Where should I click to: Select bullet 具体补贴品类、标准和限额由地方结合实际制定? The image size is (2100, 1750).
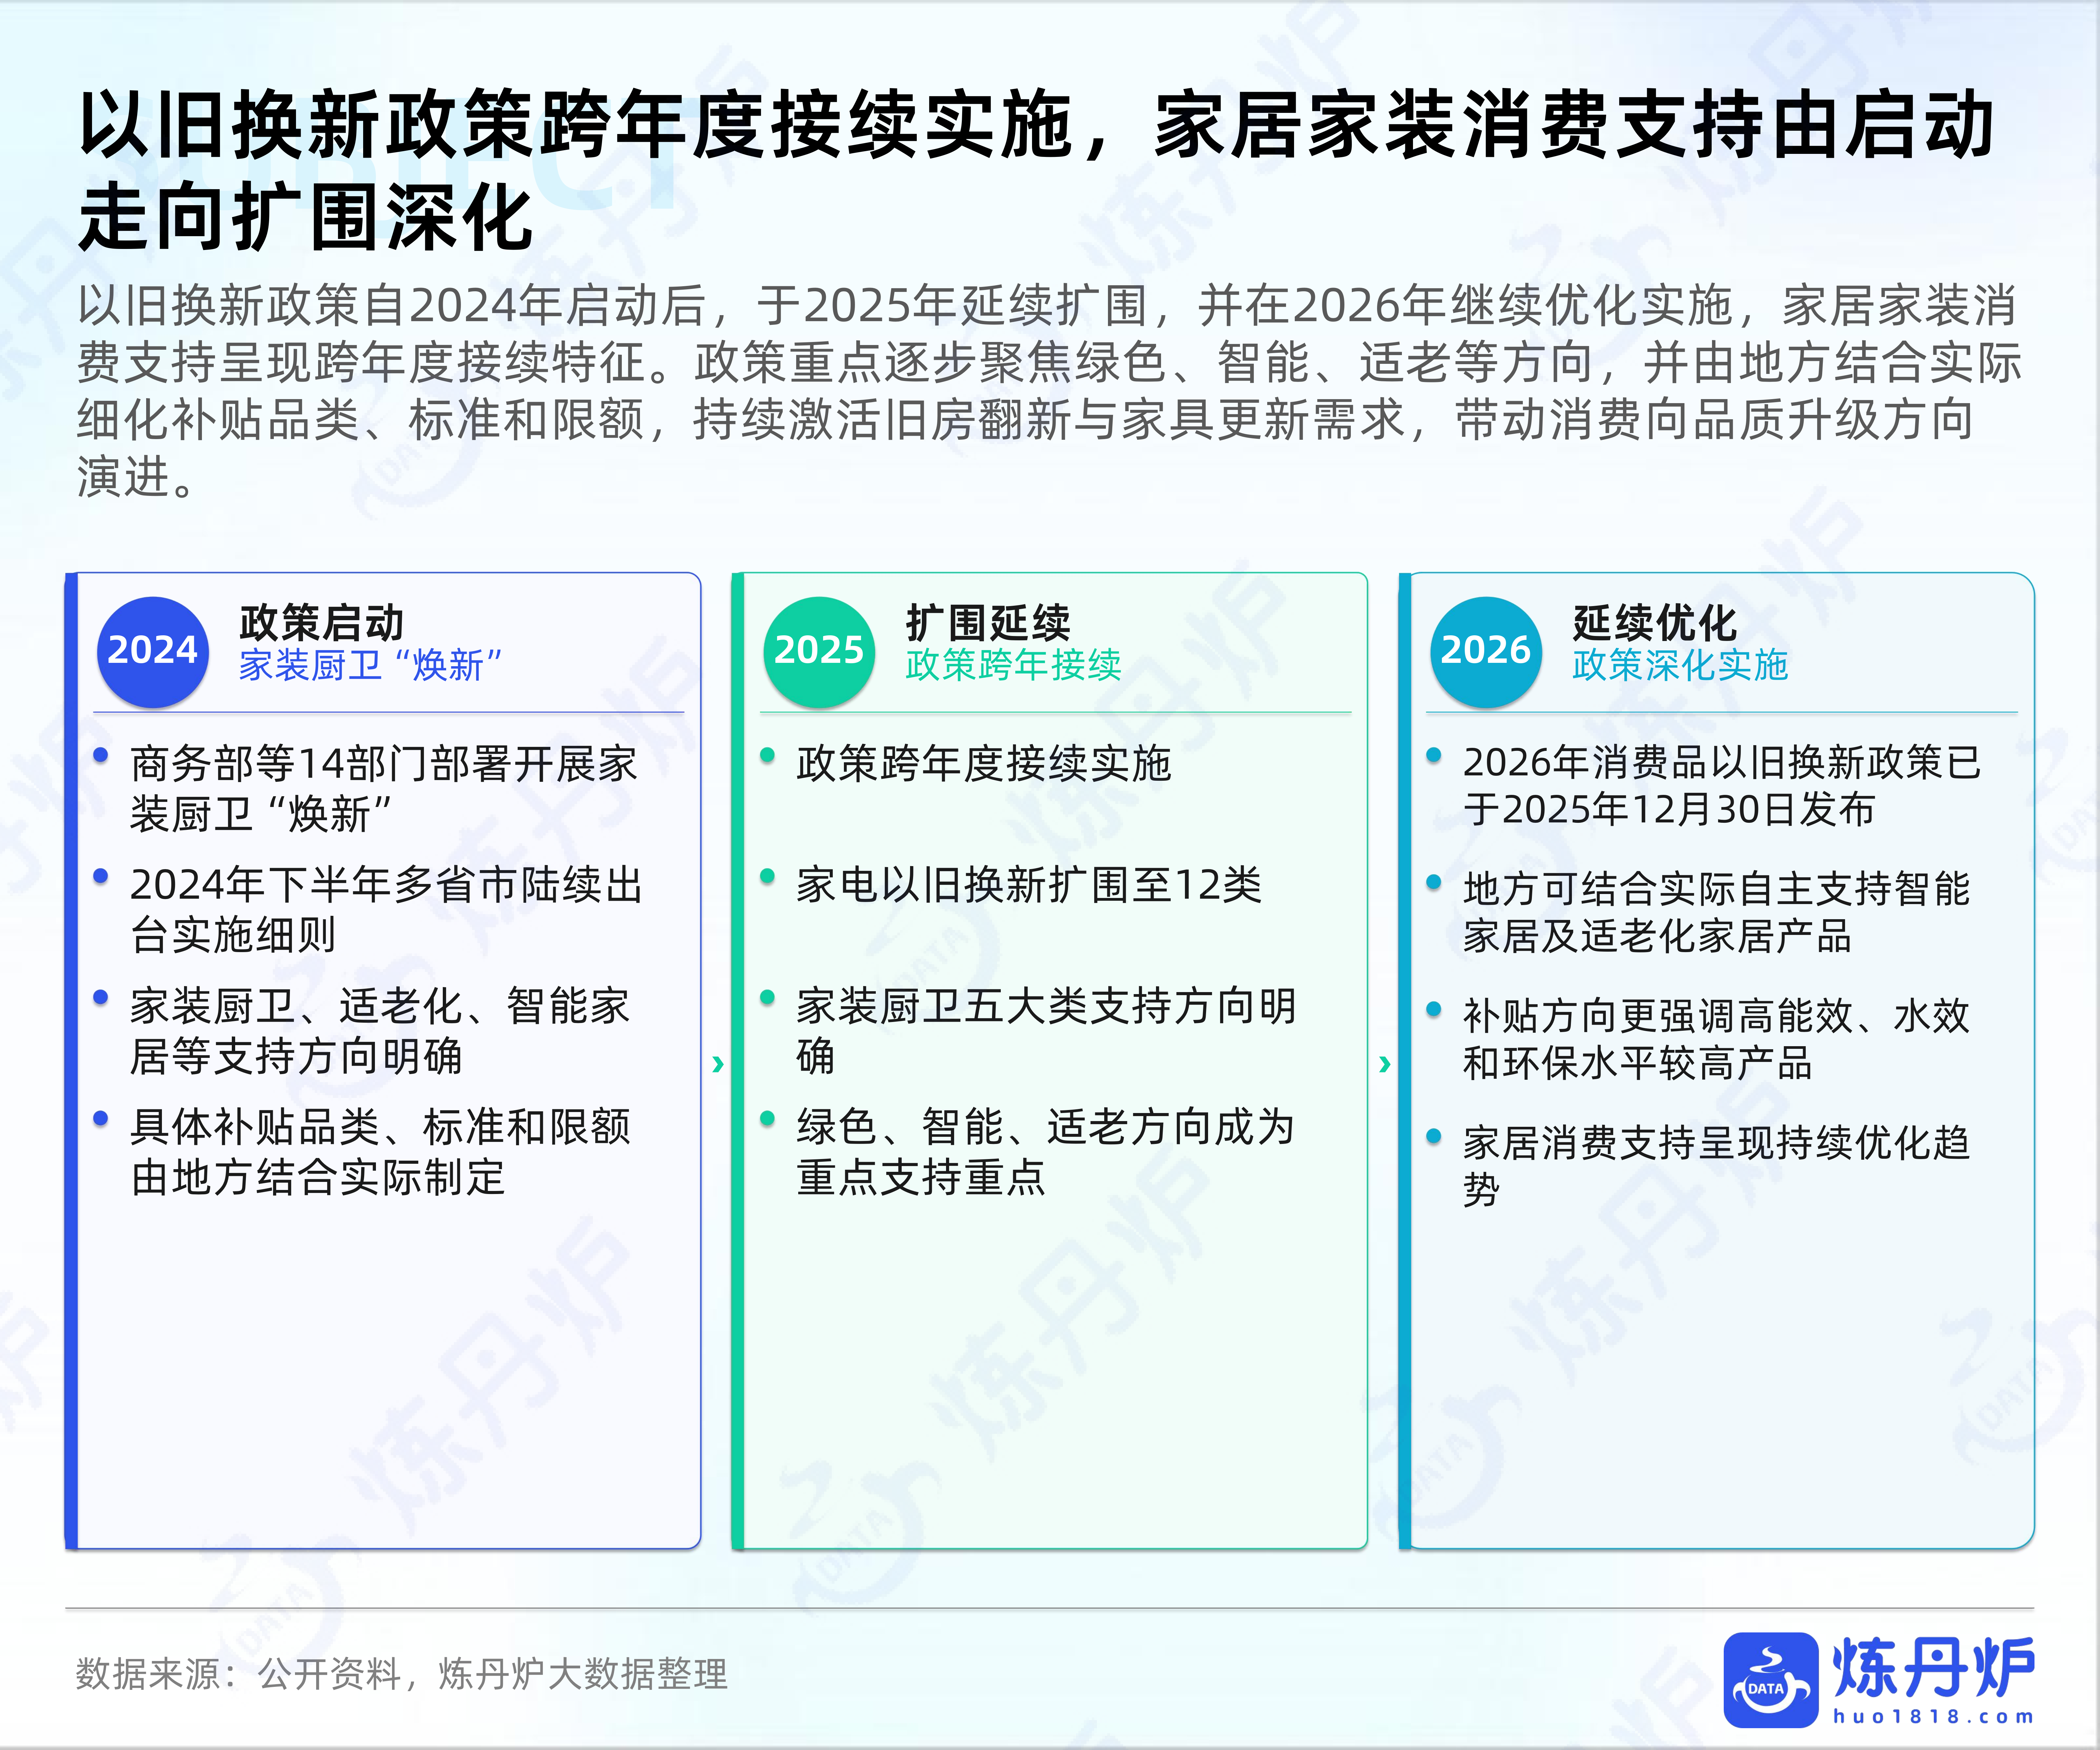pos(380,1152)
